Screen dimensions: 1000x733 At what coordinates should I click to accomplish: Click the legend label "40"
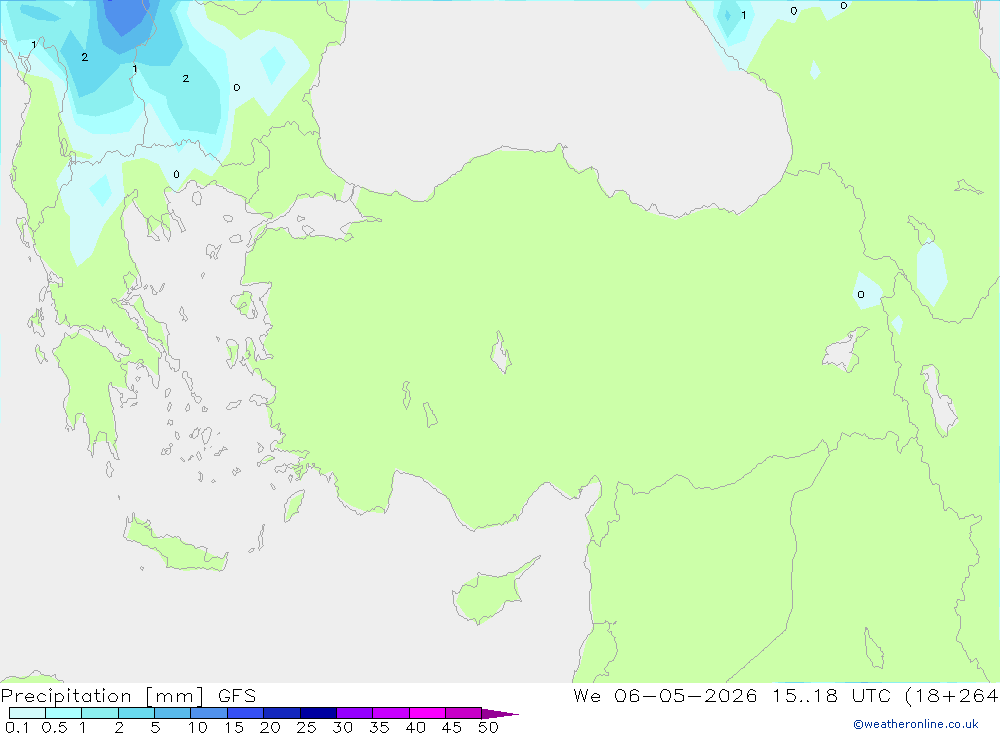point(415,727)
